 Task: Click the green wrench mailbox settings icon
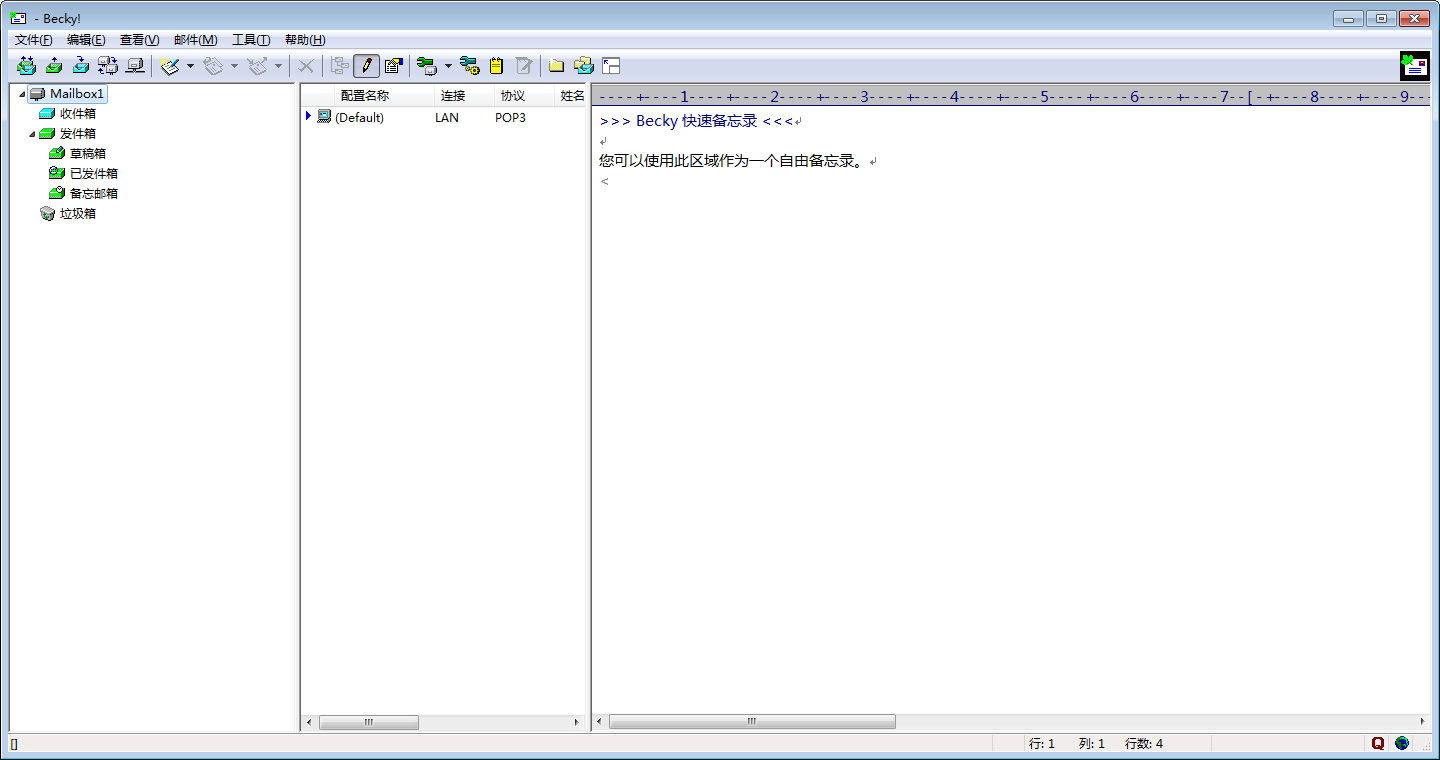point(427,66)
